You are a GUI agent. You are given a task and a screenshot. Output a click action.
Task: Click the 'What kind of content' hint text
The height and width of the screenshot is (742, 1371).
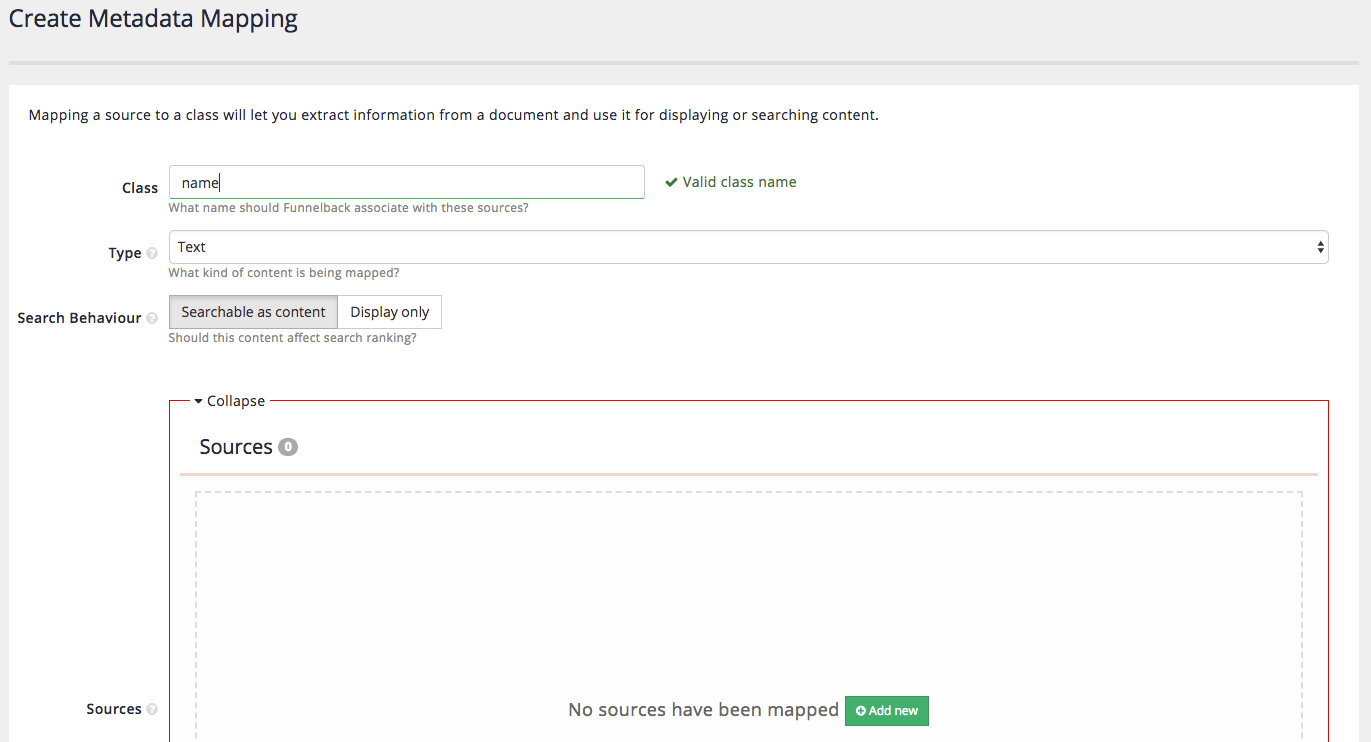coord(284,273)
